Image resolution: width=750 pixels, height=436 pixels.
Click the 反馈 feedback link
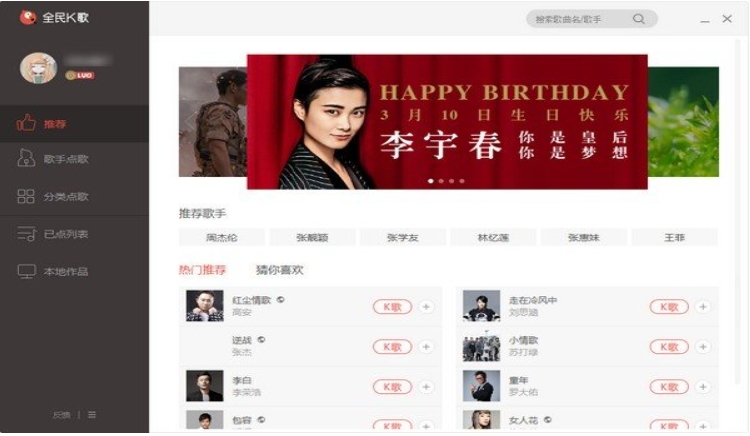(x=61, y=414)
